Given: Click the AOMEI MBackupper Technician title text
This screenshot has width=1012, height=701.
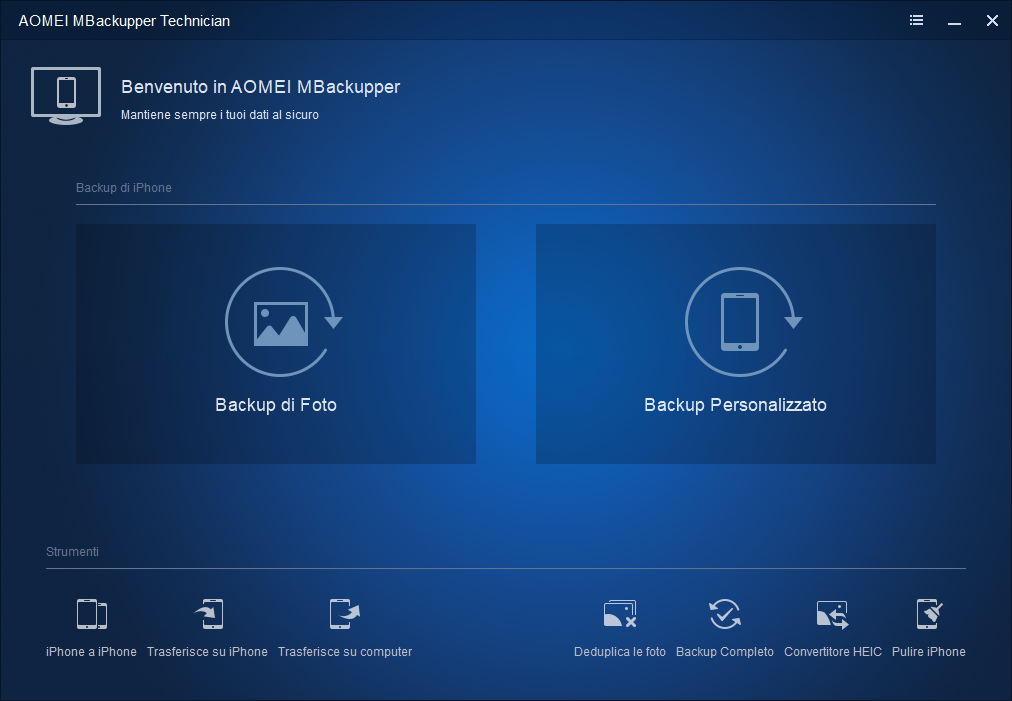Looking at the screenshot, I should tap(124, 21).
